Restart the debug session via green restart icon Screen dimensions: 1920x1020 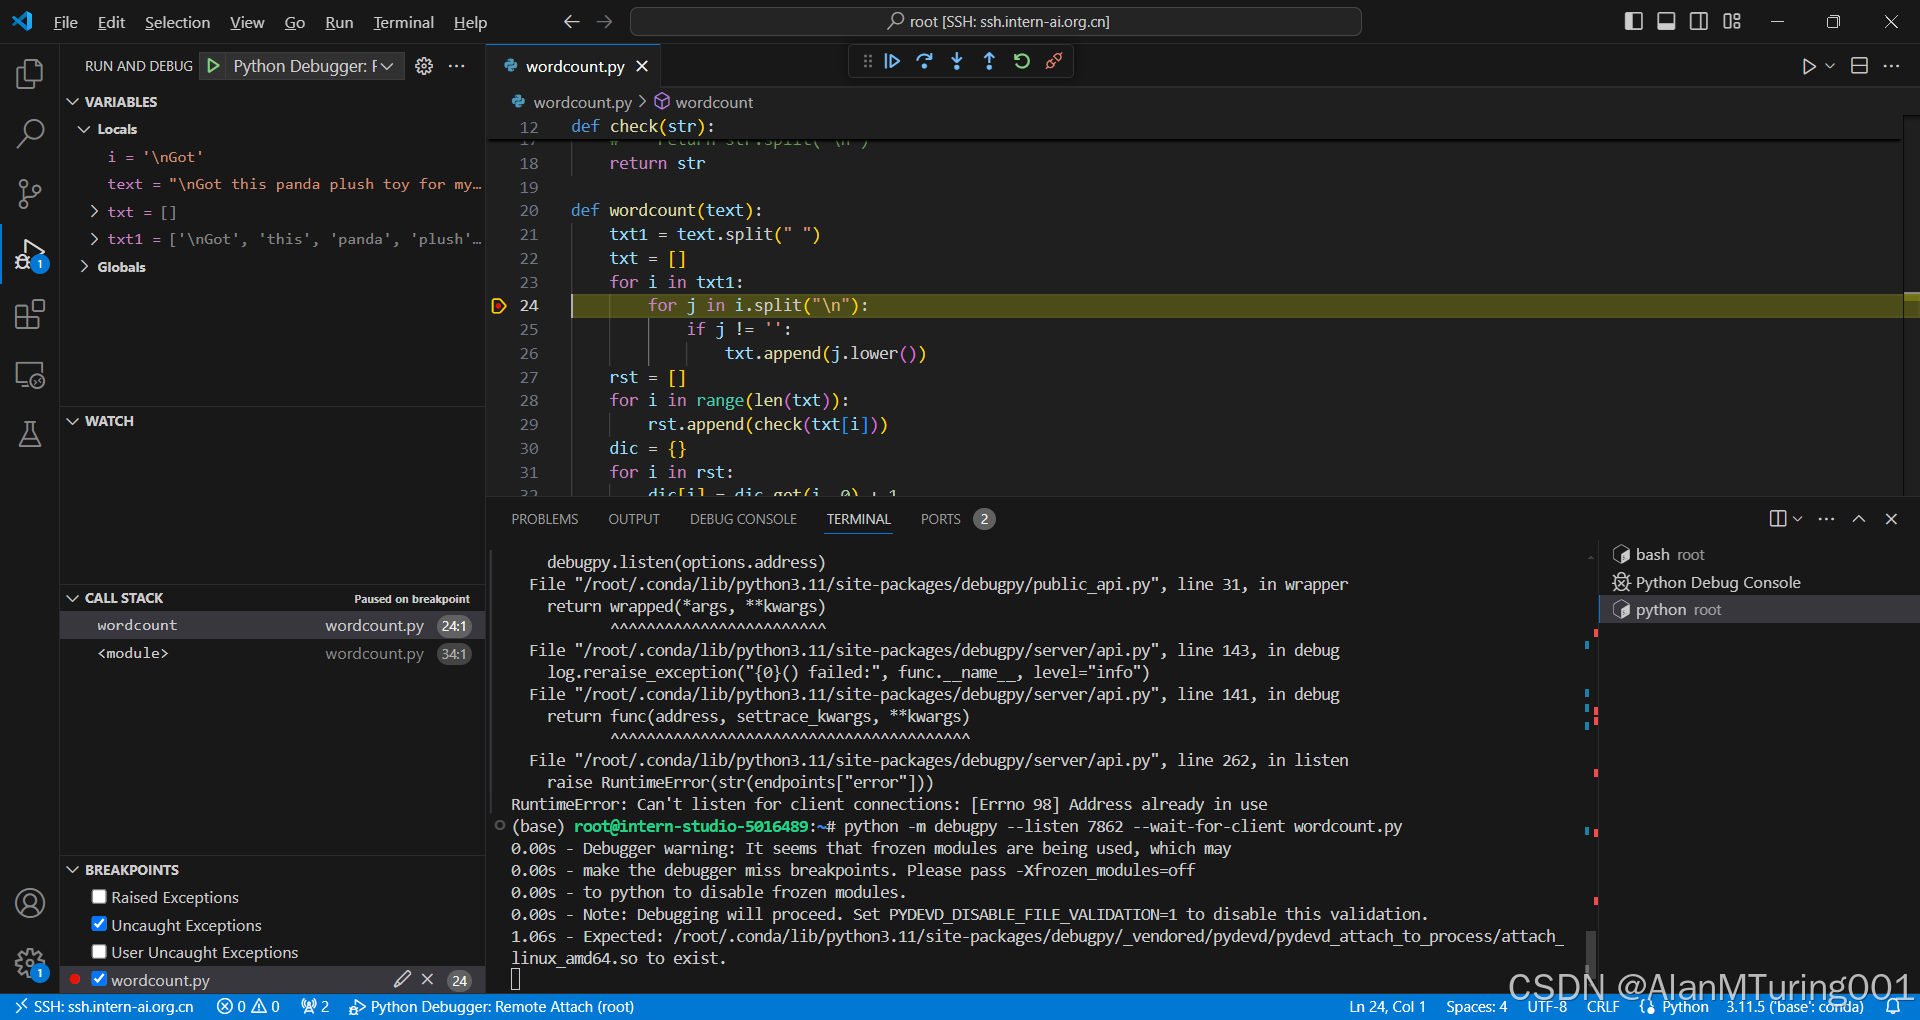[x=1021, y=61]
